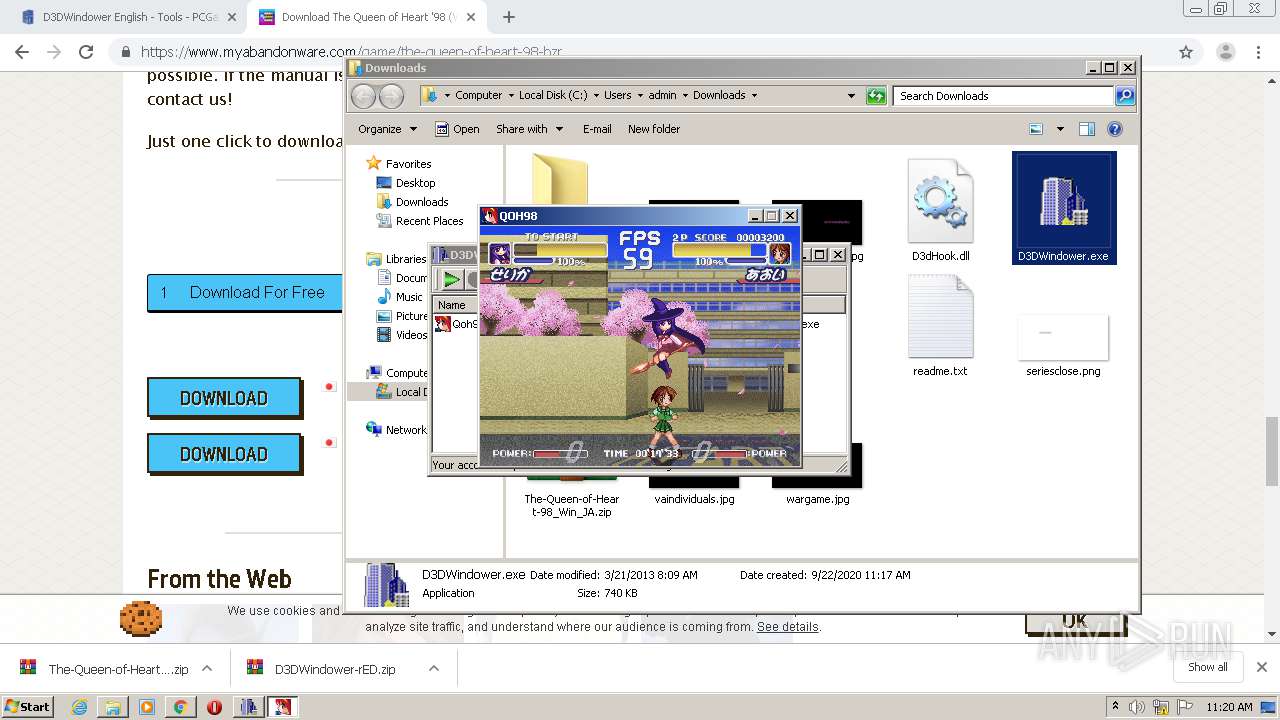
Task: Click the Chrome address bar
Action: pyautogui.click(x=640, y=52)
